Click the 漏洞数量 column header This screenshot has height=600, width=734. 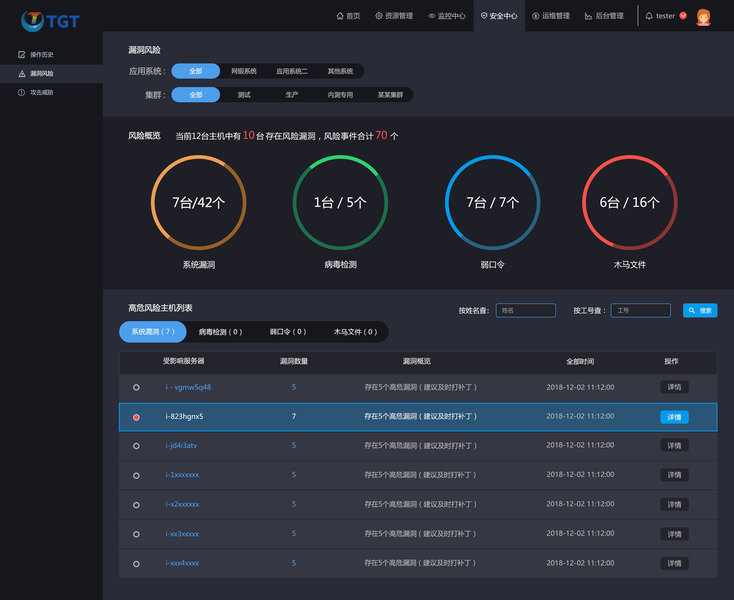(x=294, y=361)
